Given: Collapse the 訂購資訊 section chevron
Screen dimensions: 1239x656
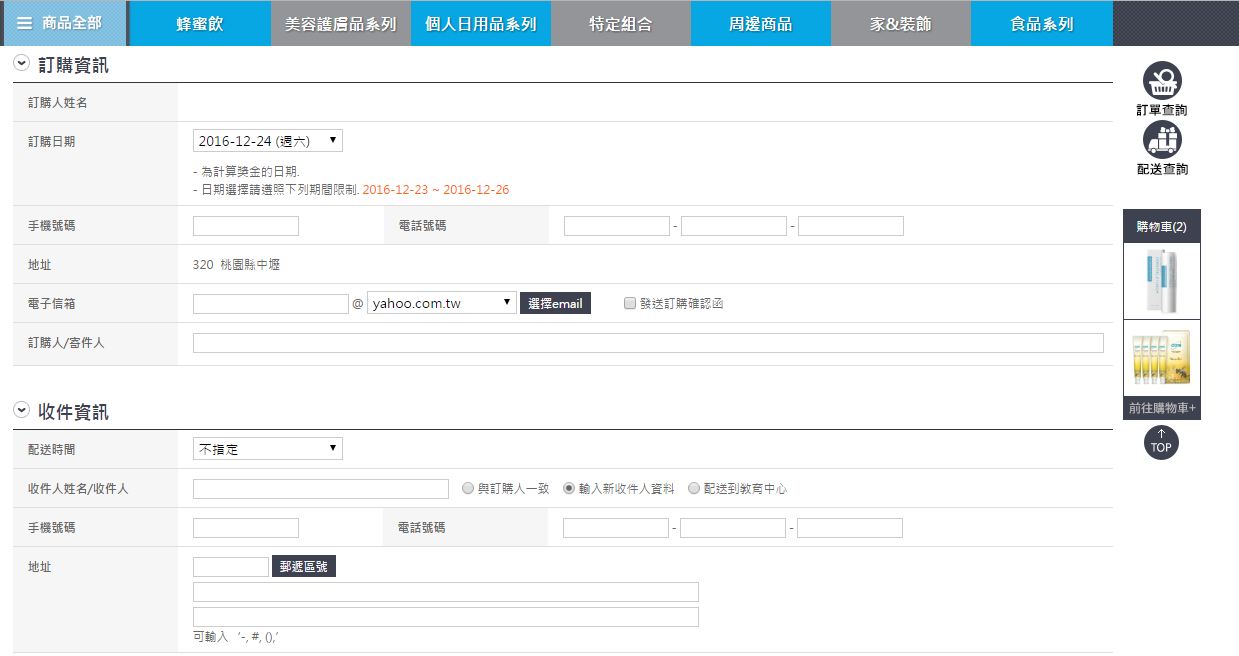Looking at the screenshot, I should tap(21, 64).
